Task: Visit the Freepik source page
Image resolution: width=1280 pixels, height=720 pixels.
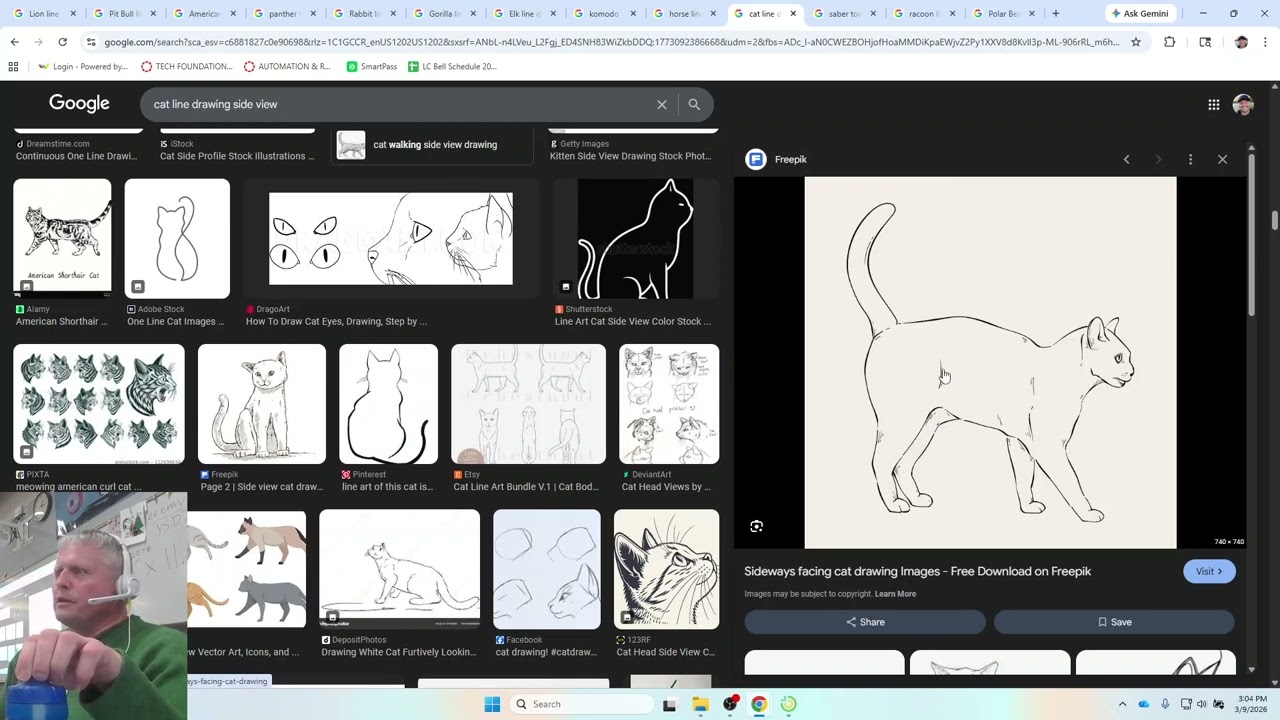Action: [1209, 571]
